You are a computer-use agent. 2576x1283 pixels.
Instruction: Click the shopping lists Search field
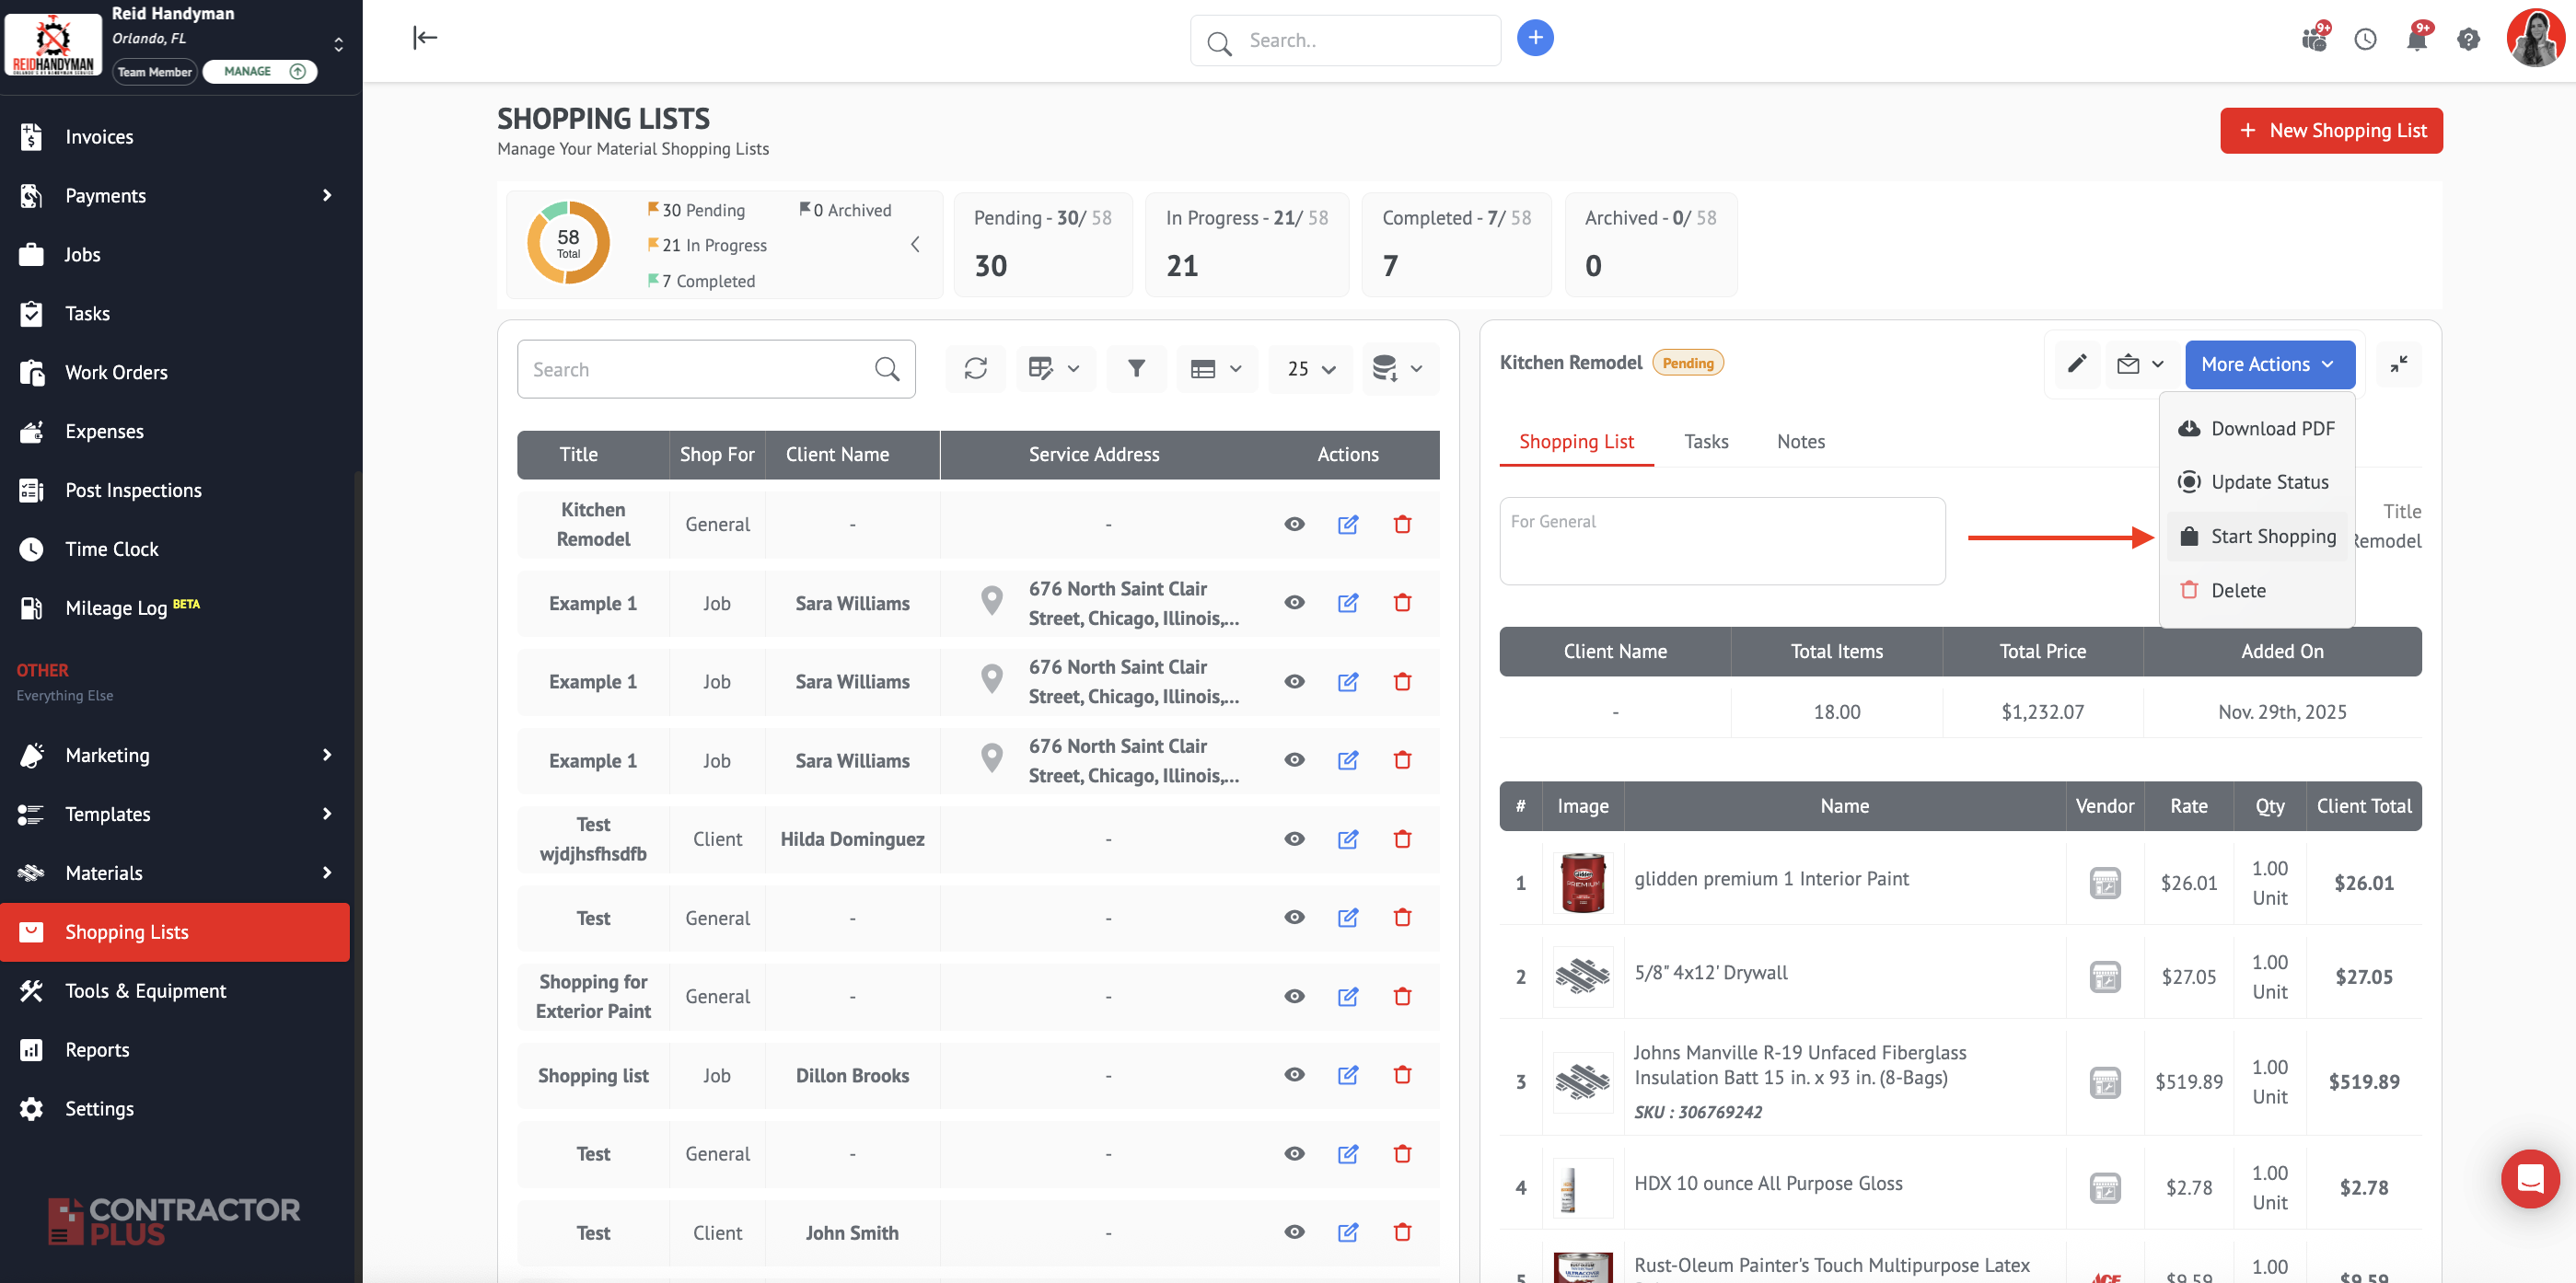tap(698, 369)
